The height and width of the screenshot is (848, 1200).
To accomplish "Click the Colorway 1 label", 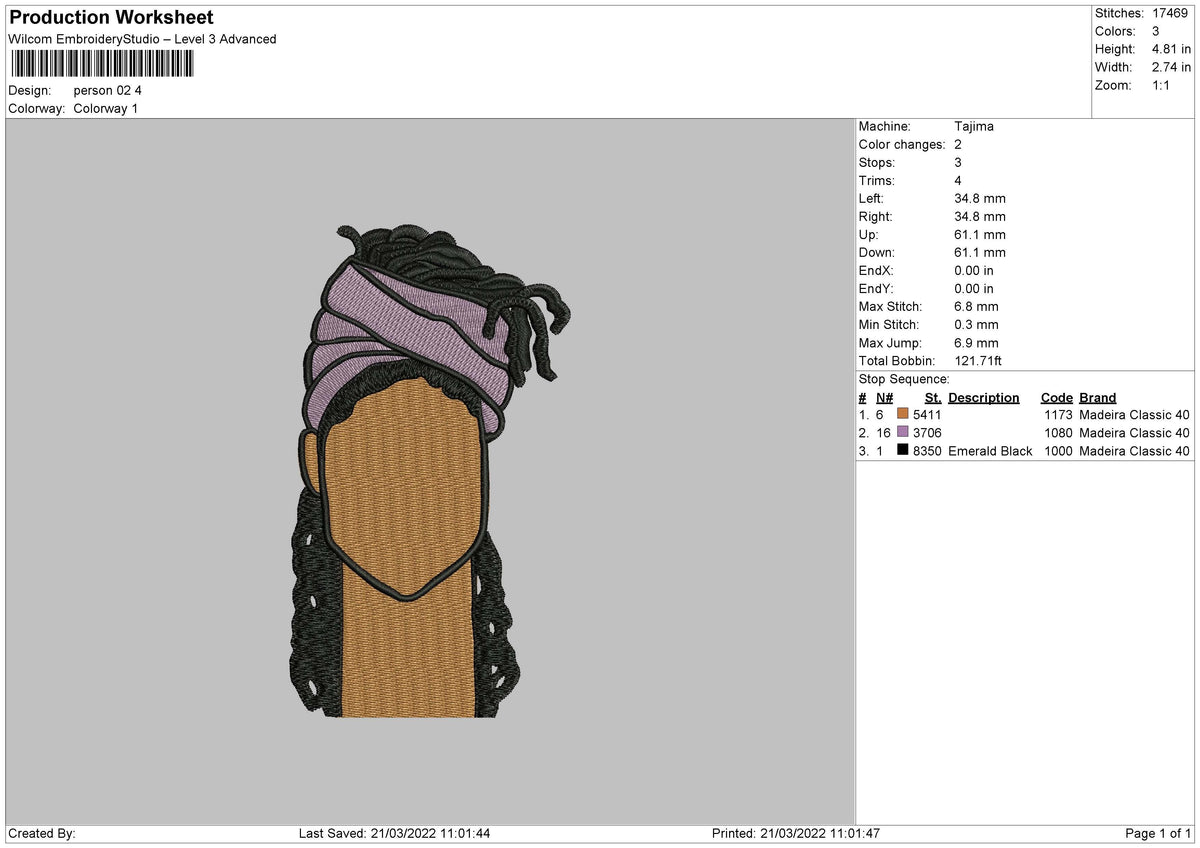I will click(x=106, y=109).
